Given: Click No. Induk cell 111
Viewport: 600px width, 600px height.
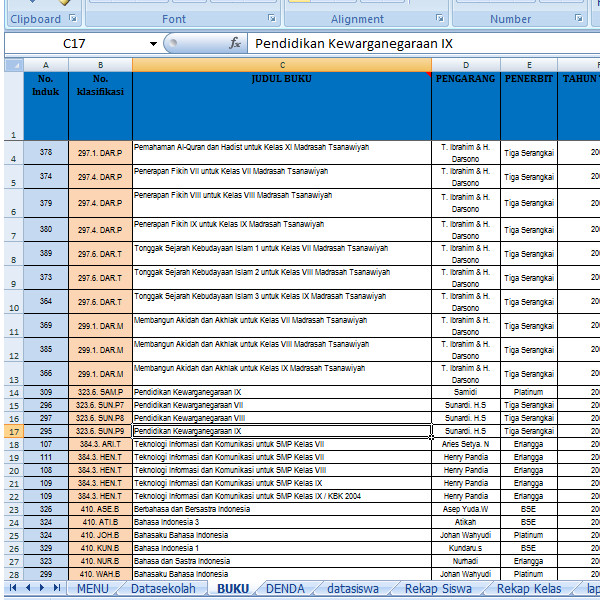Looking at the screenshot, I should (46, 457).
